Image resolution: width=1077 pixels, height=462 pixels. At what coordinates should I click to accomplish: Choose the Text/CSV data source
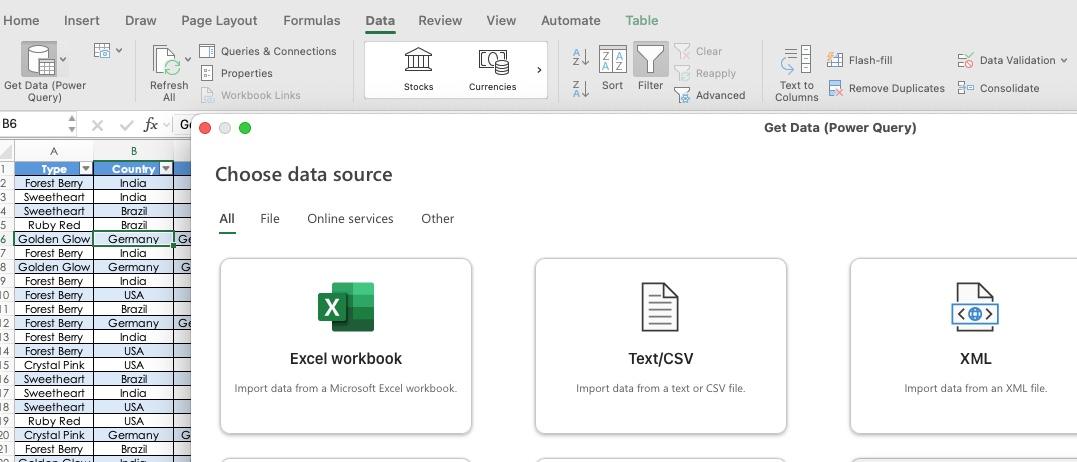(x=661, y=346)
